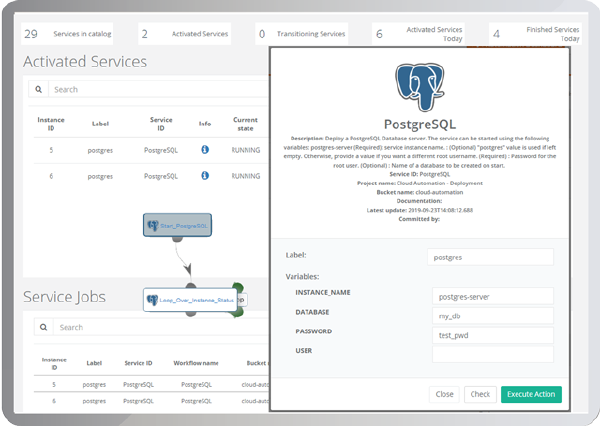Click Workflow name PostgreSQL in jobs row 5

coord(196,385)
